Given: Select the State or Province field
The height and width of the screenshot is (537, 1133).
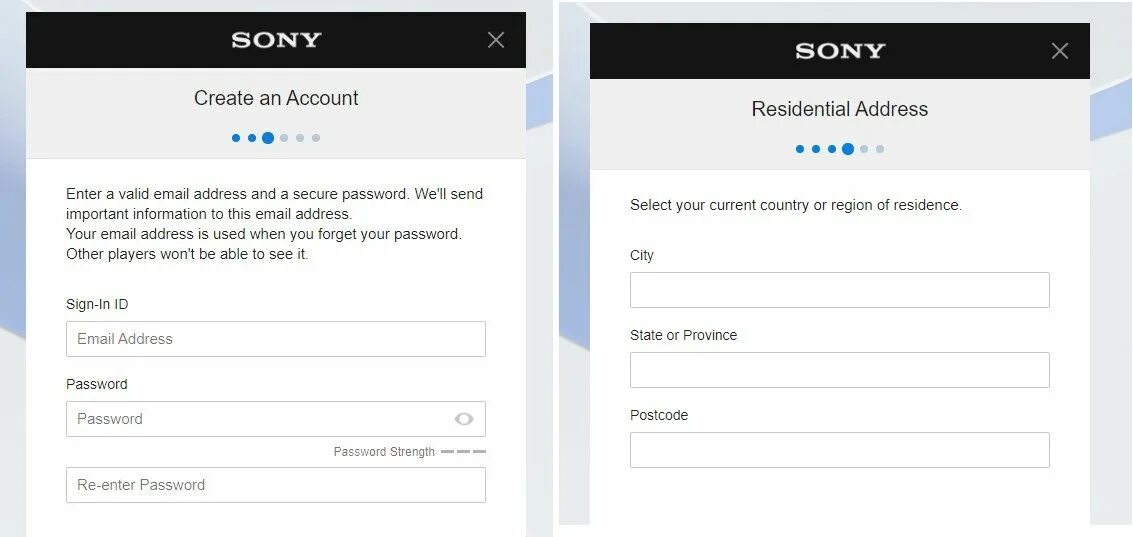Looking at the screenshot, I should coord(840,370).
